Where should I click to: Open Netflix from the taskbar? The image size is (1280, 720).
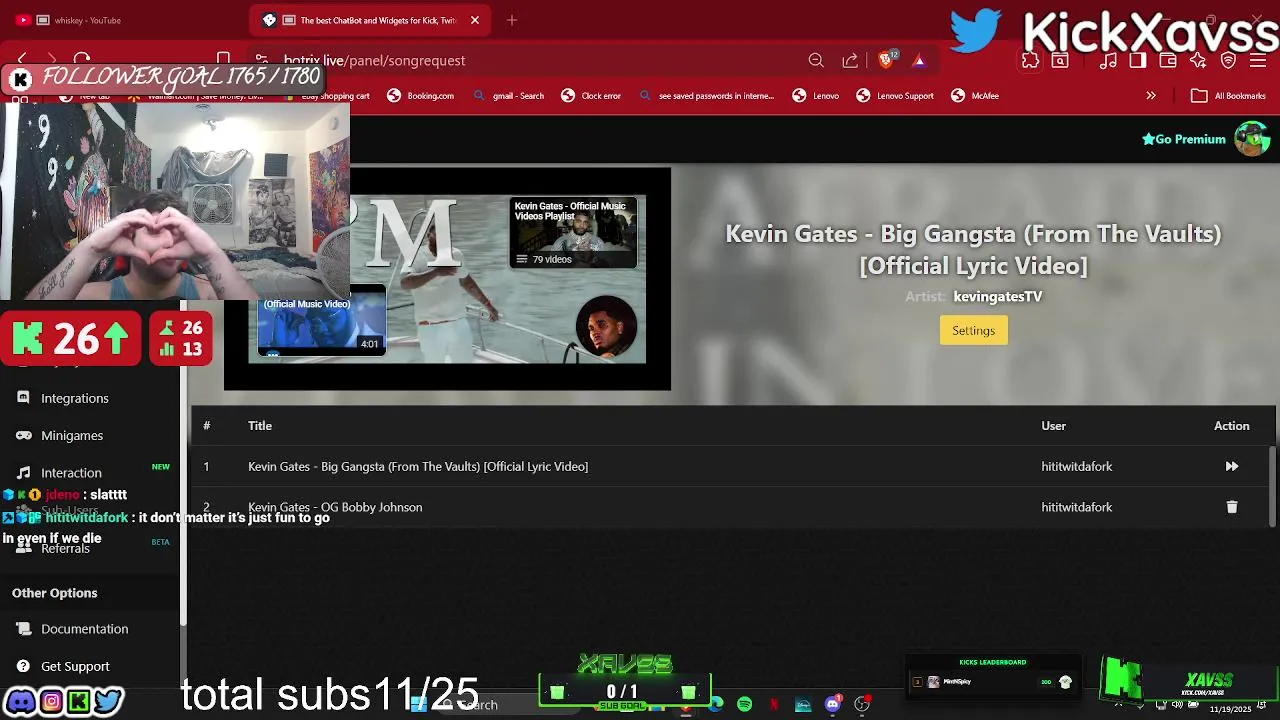pos(774,705)
